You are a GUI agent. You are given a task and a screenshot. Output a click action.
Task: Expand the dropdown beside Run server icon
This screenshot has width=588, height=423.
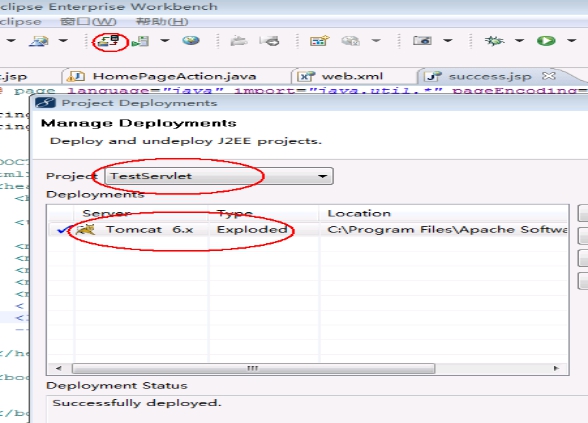point(165,40)
